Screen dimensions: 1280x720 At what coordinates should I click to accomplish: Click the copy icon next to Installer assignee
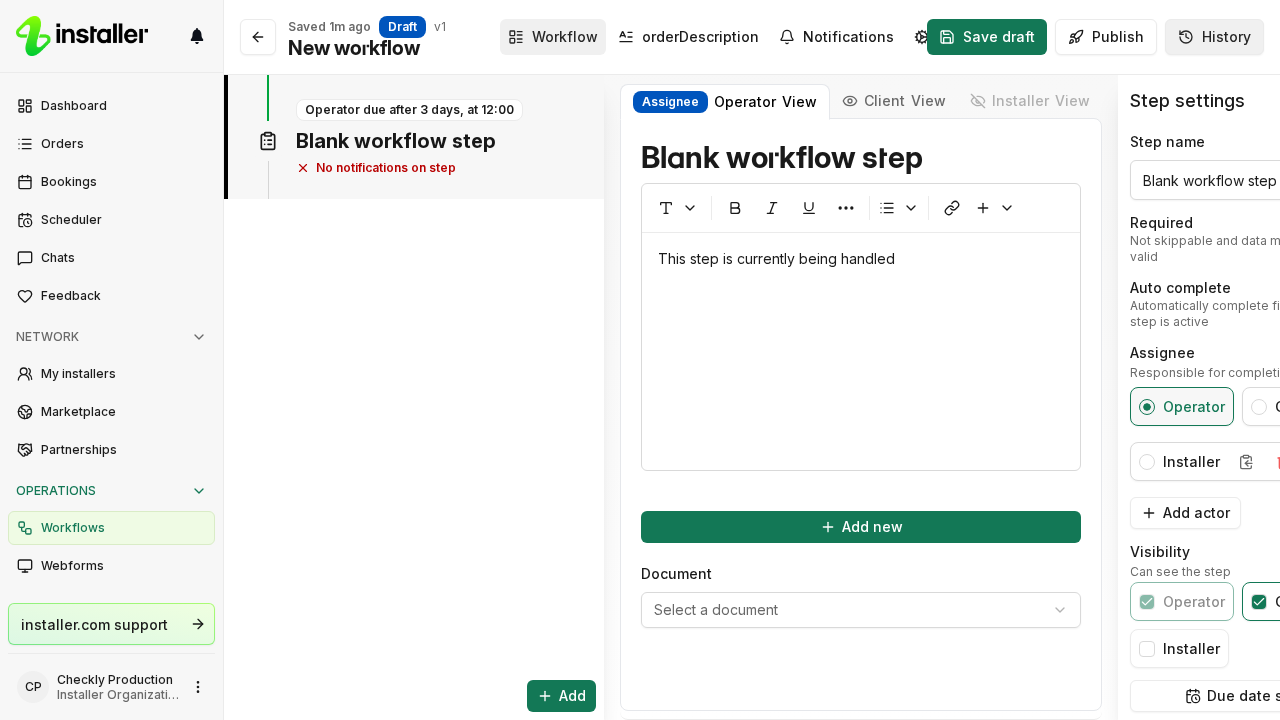coord(1246,462)
